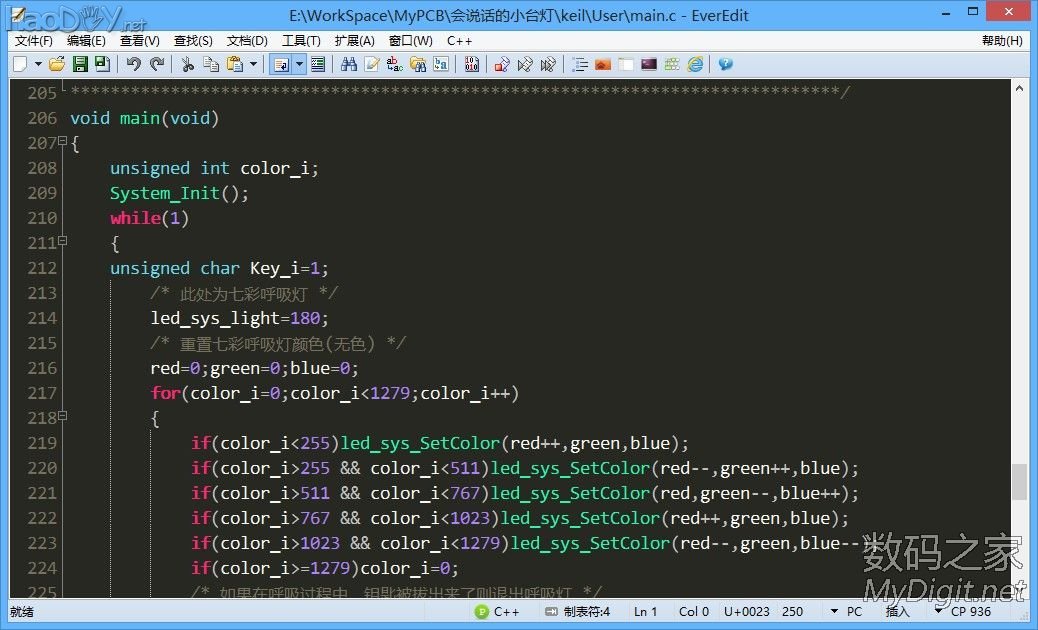Open the new file dropdown arrow

(x=38, y=64)
